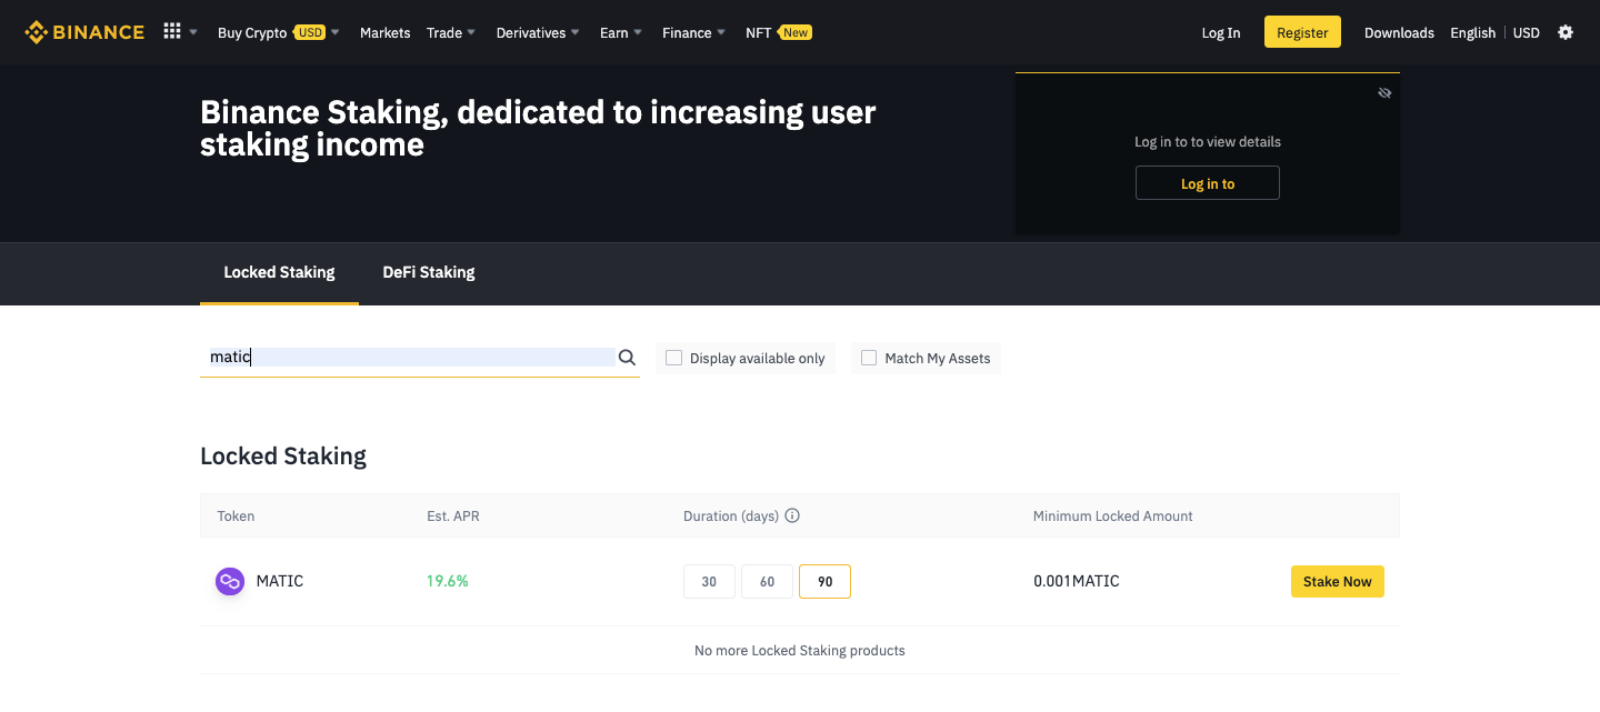The width and height of the screenshot is (1600, 712).
Task: Switch to the DeFi Staking tab
Action: (x=429, y=272)
